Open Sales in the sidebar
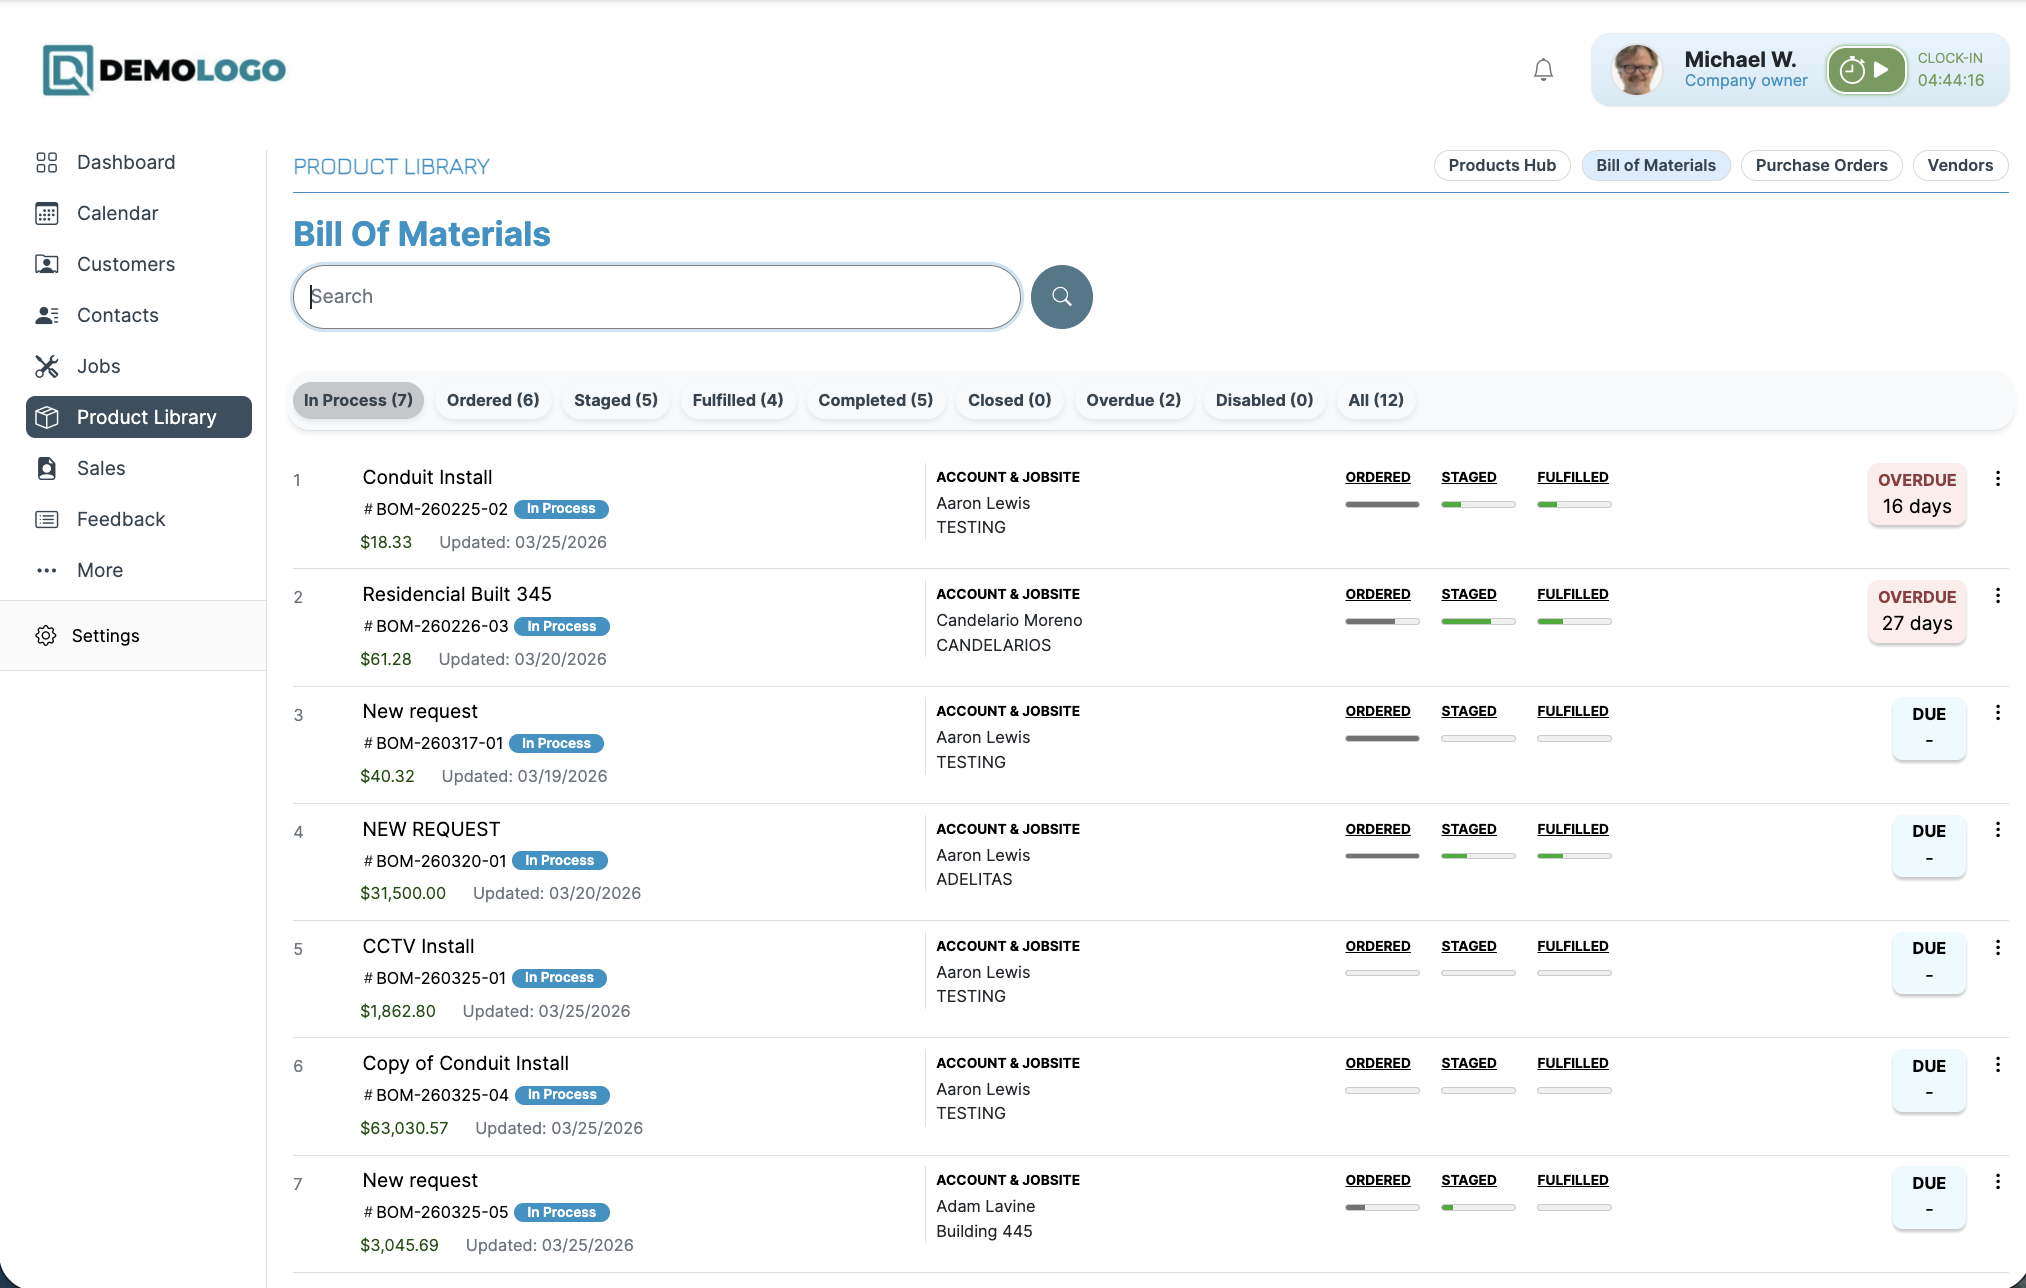This screenshot has width=2026, height=1288. coord(100,468)
